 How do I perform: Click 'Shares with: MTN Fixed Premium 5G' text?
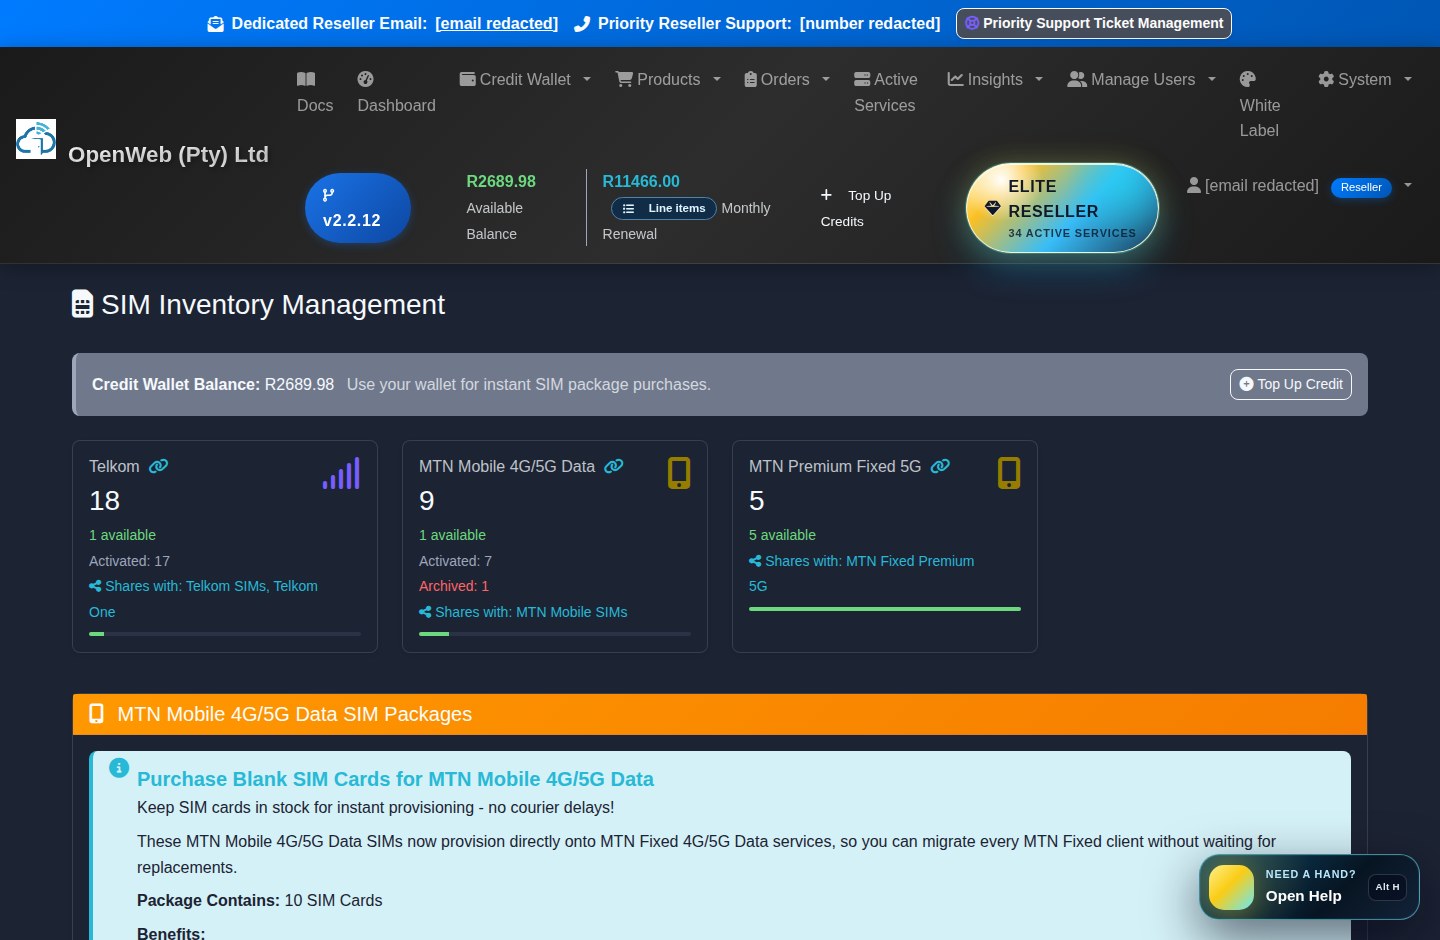click(x=861, y=573)
